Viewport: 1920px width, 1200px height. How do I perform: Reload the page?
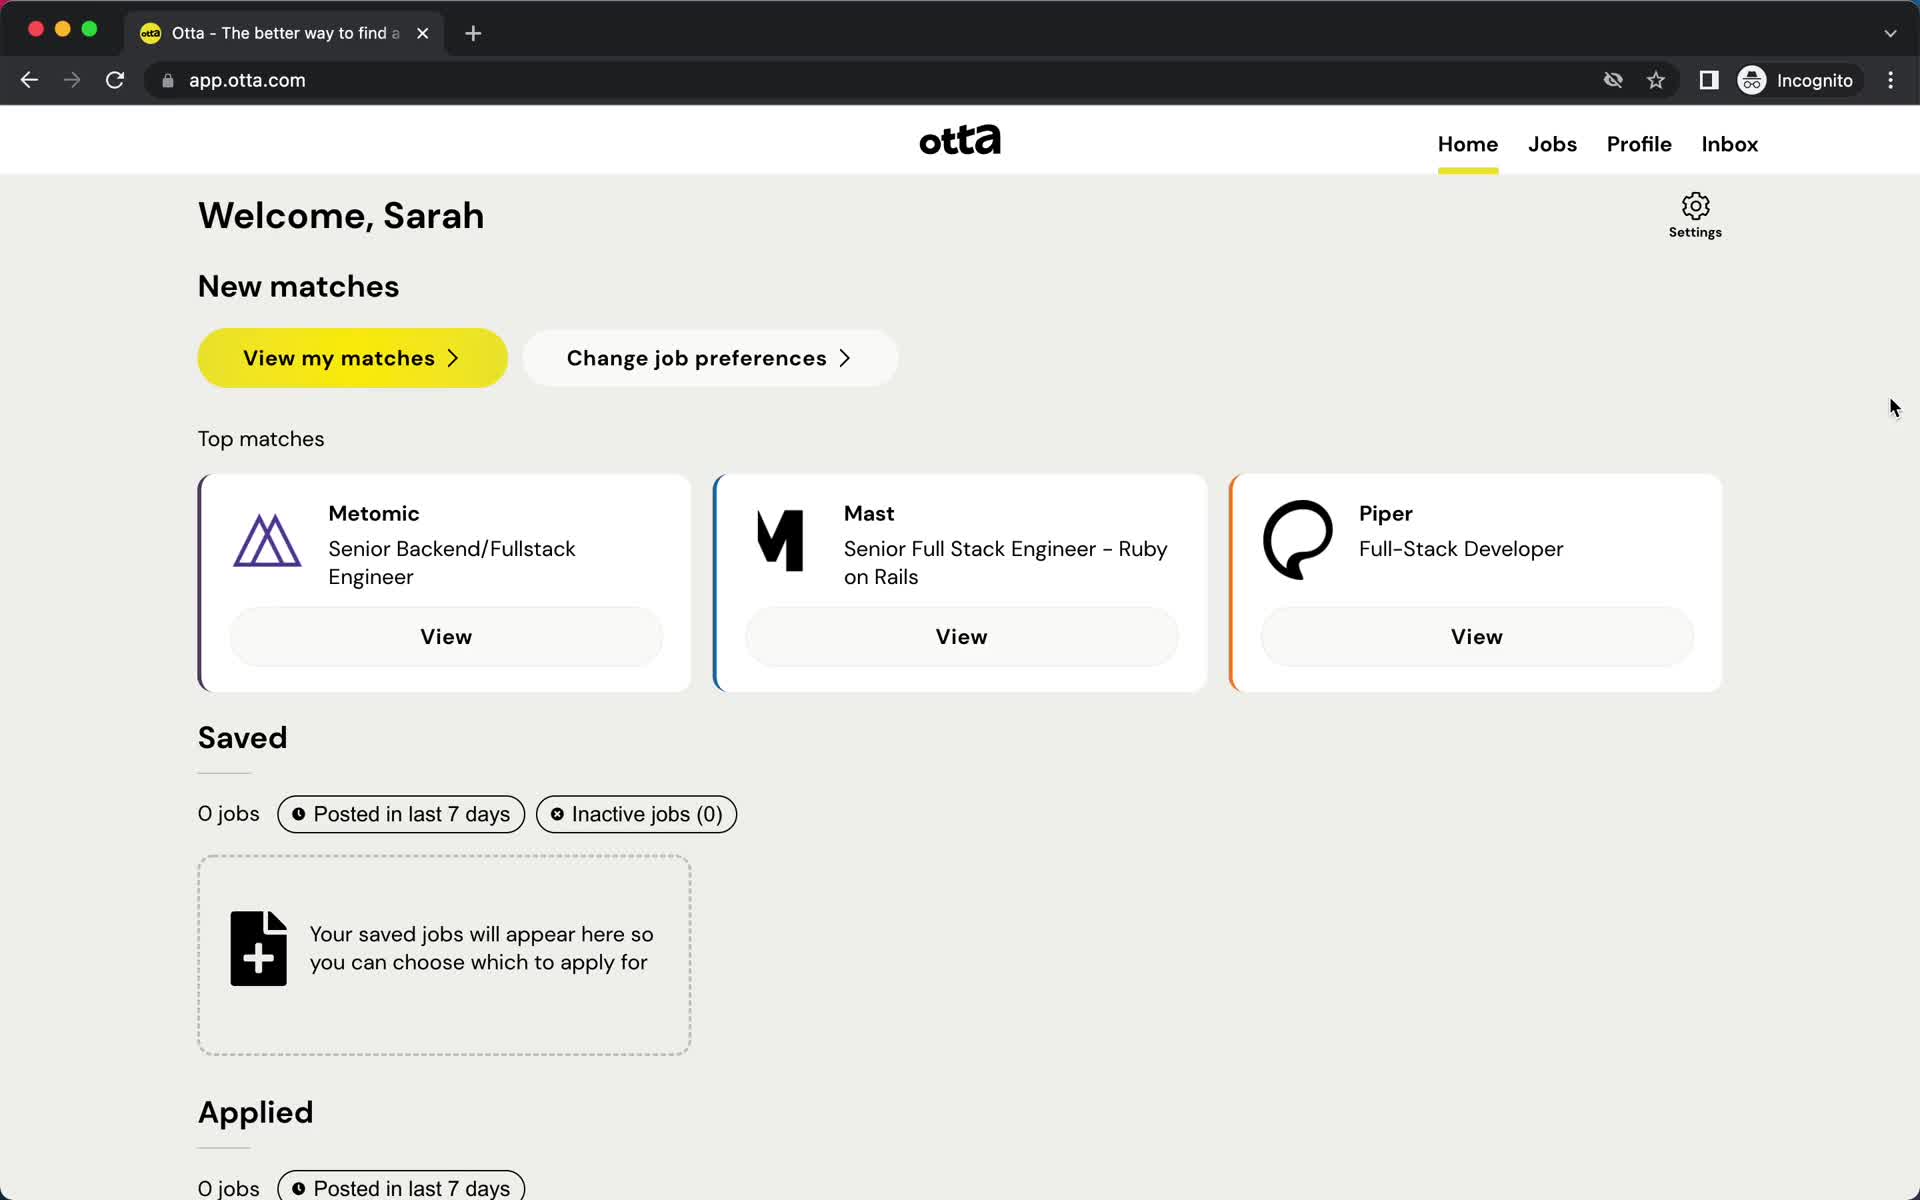click(115, 80)
